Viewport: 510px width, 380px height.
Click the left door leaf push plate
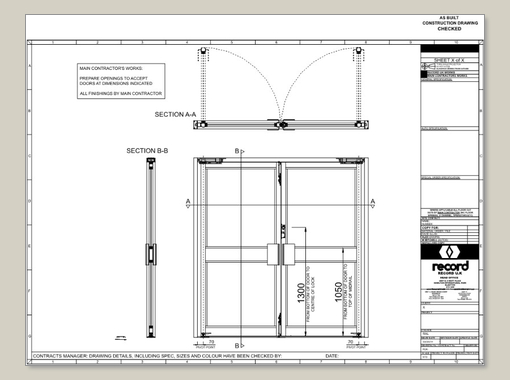[273, 254]
